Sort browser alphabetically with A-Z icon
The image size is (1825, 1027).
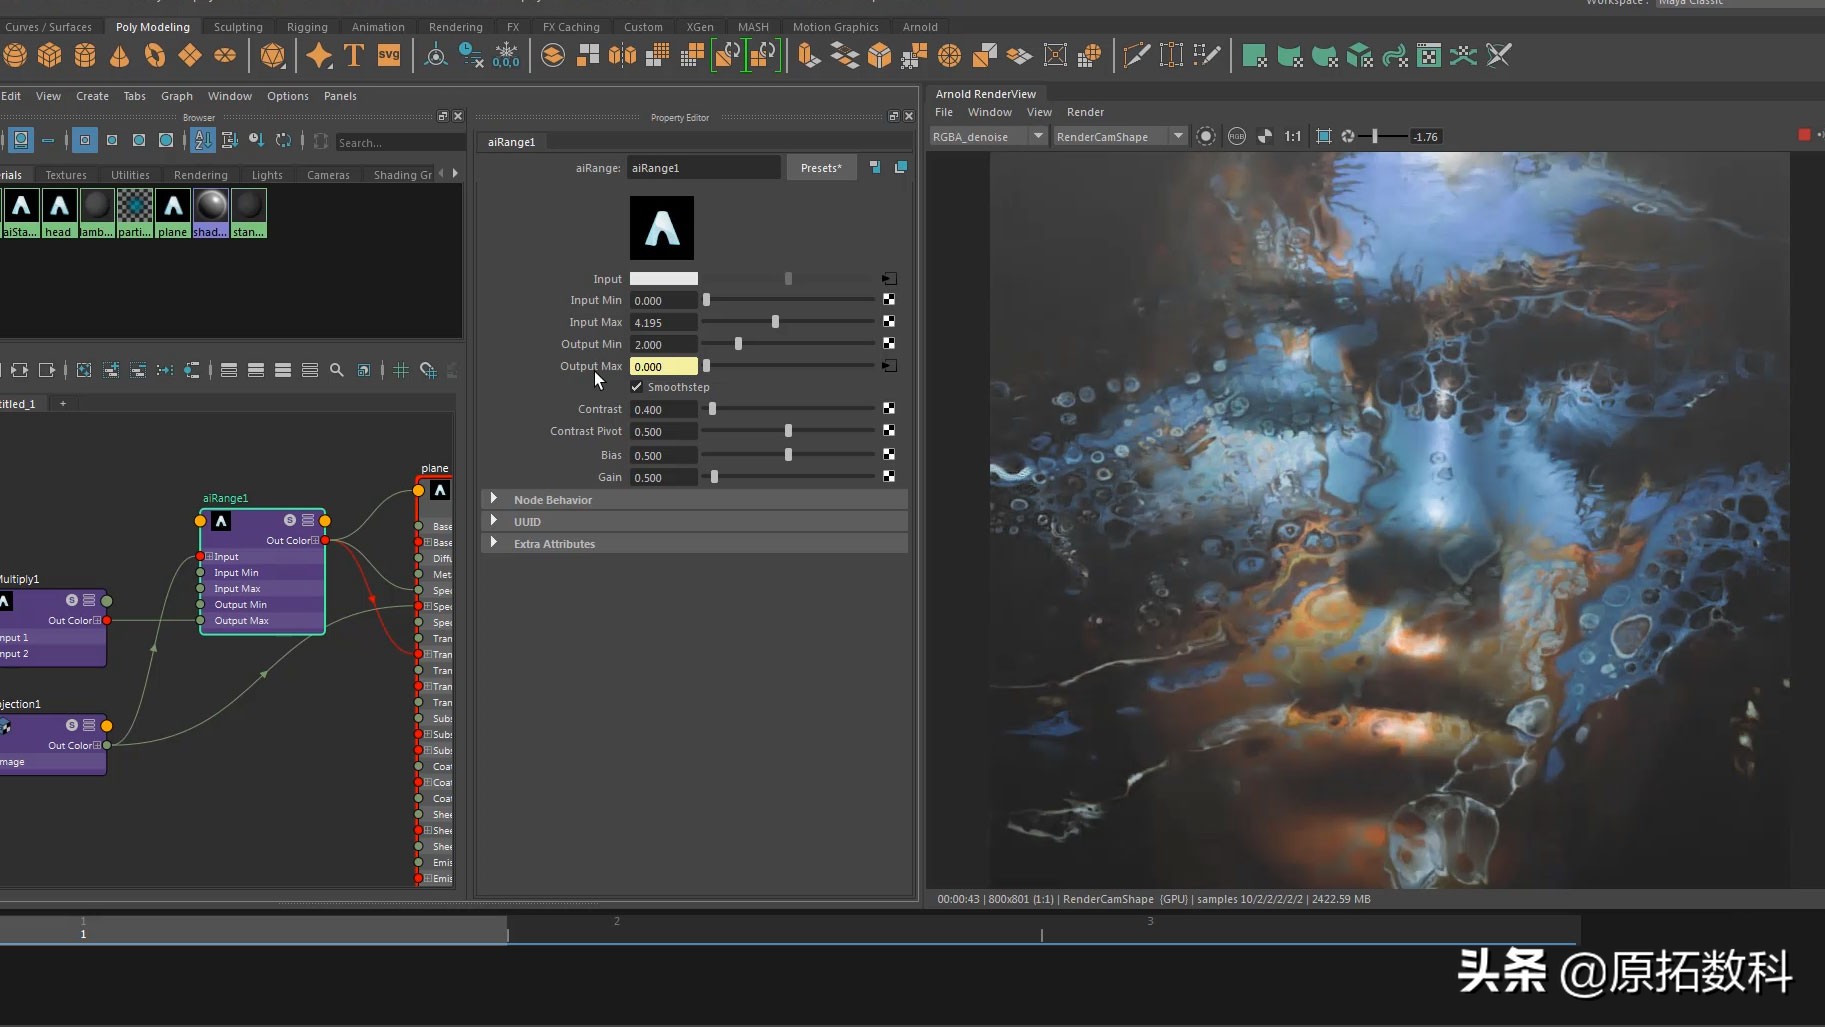[x=203, y=141]
